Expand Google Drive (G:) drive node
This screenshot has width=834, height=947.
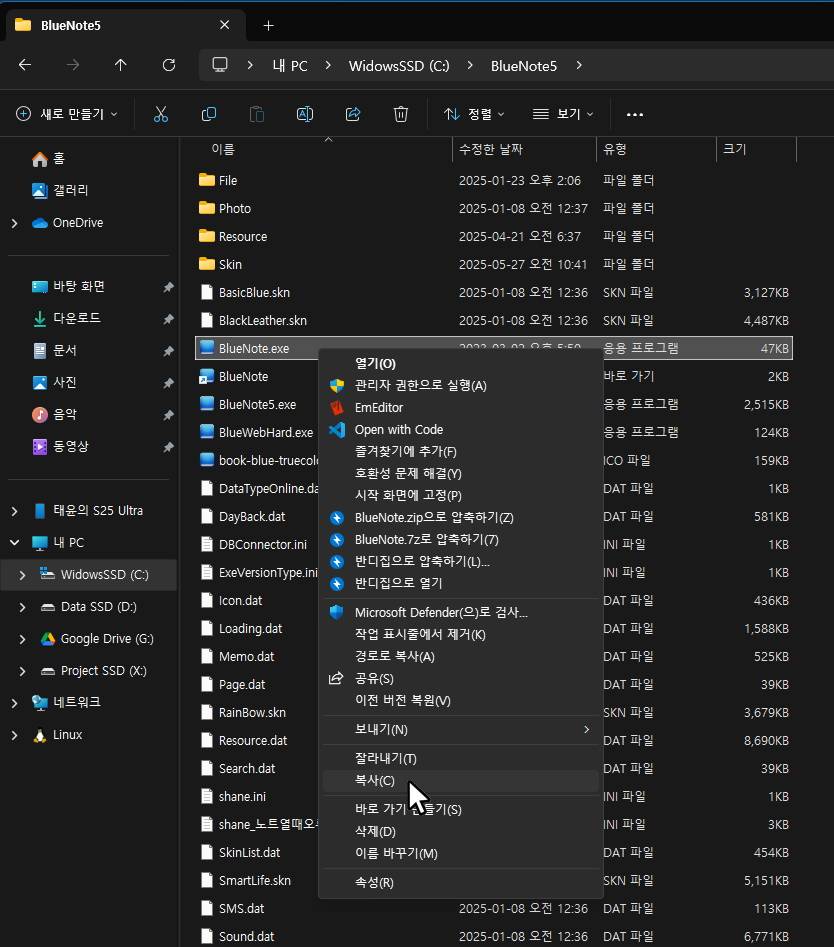22,639
